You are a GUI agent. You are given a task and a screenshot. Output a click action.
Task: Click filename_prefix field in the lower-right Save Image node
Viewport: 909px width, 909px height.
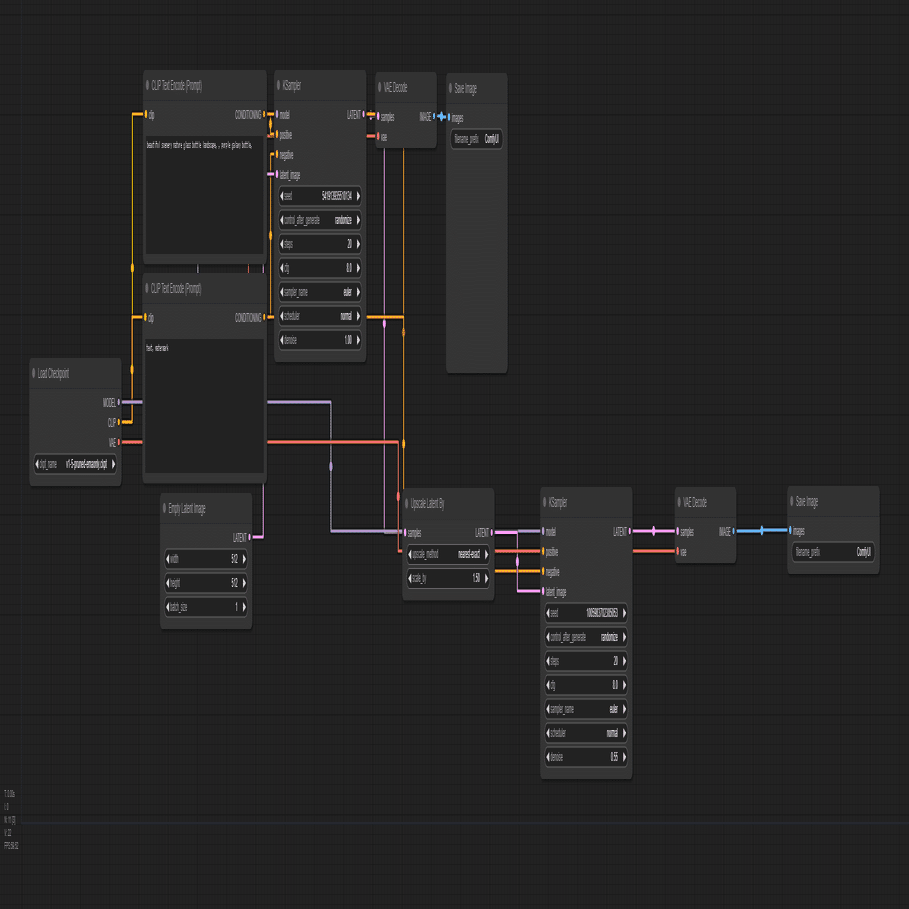point(833,552)
